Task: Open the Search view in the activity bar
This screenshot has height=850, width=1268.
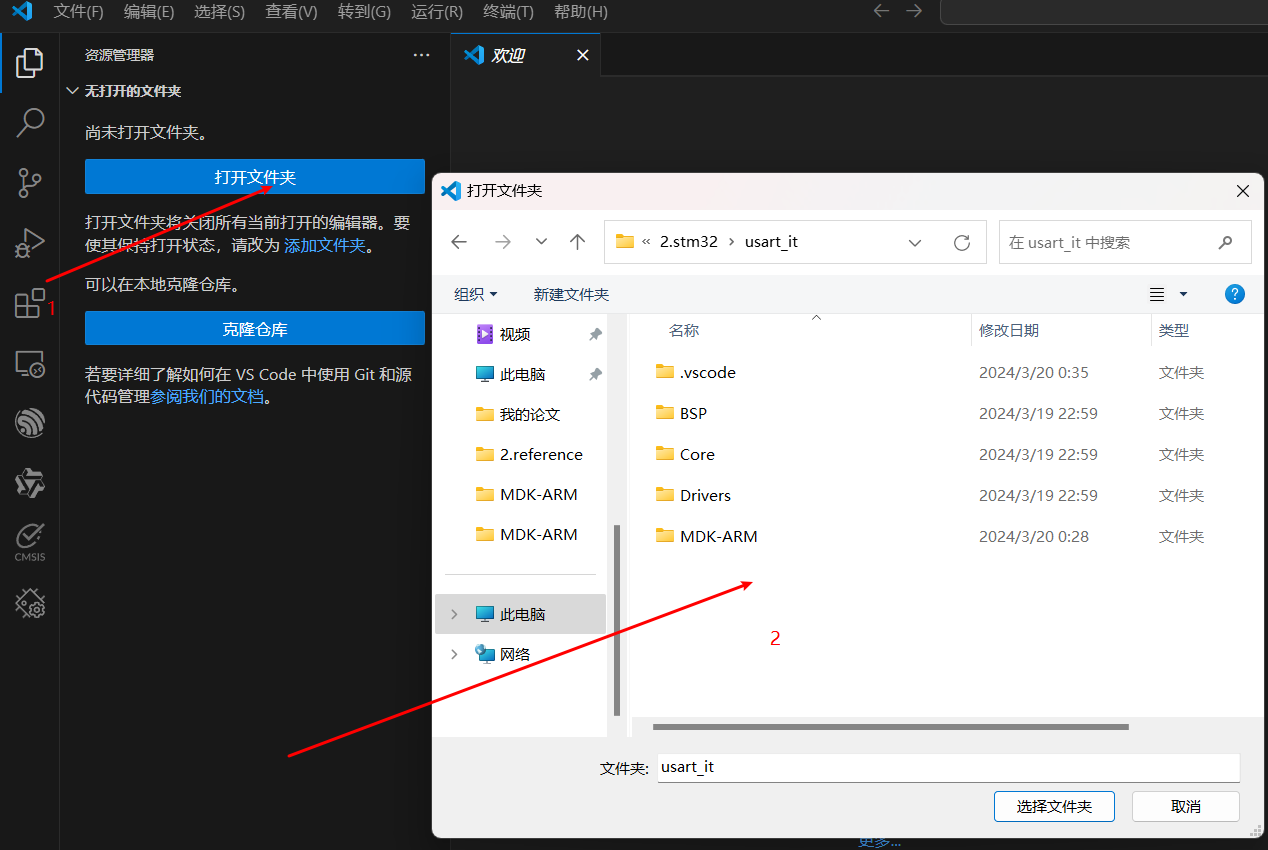Action: [29, 122]
